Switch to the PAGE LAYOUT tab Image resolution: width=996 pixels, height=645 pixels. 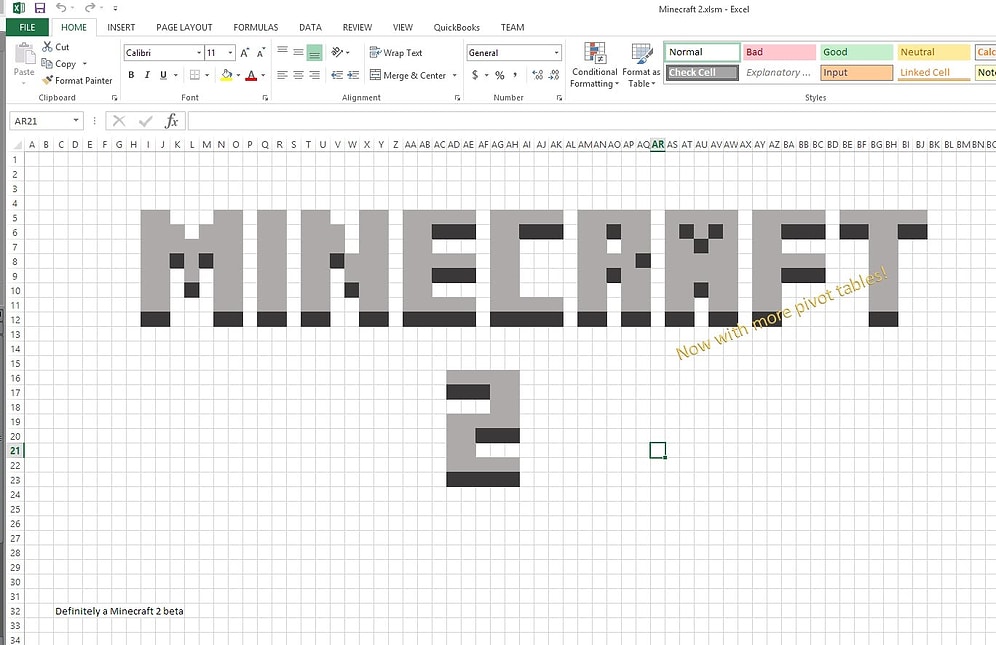tap(184, 27)
